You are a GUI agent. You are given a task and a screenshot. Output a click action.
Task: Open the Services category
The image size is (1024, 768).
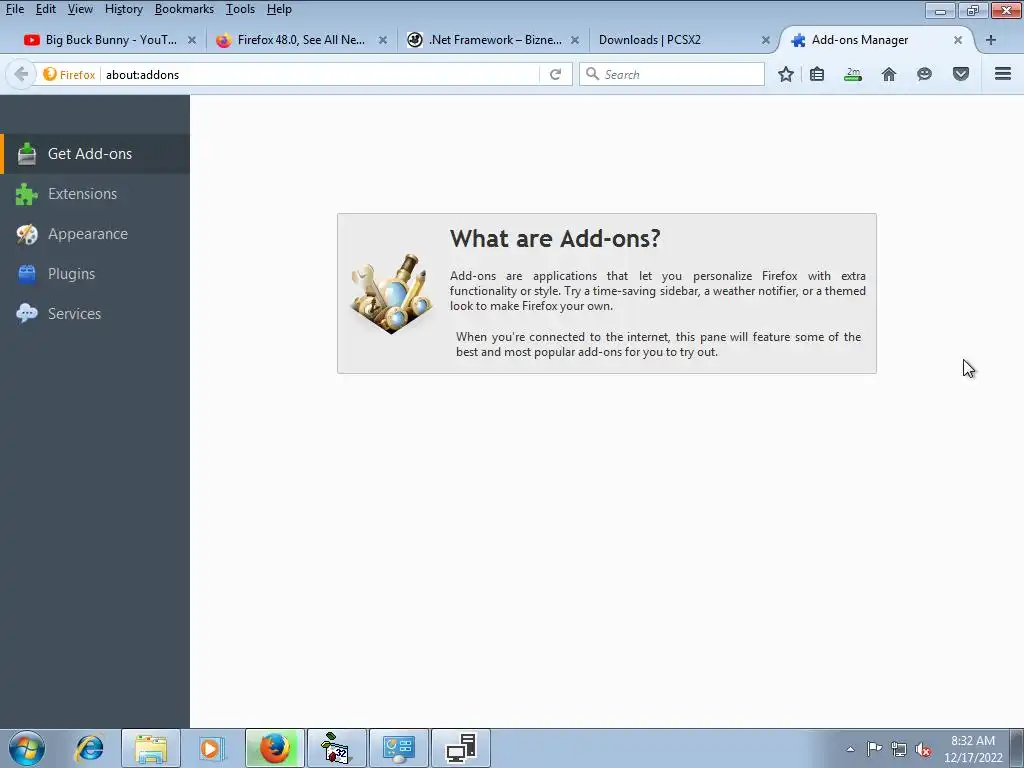pos(95,313)
